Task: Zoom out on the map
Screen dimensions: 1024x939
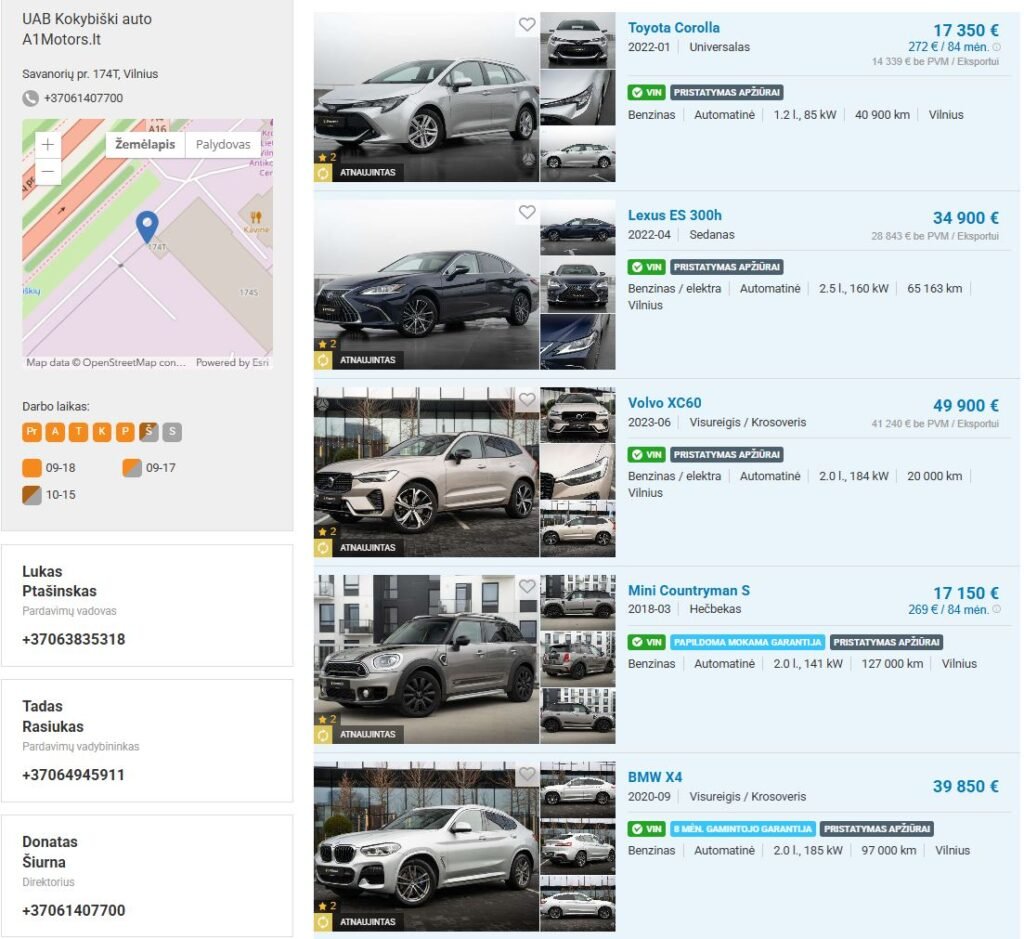Action: (x=48, y=172)
